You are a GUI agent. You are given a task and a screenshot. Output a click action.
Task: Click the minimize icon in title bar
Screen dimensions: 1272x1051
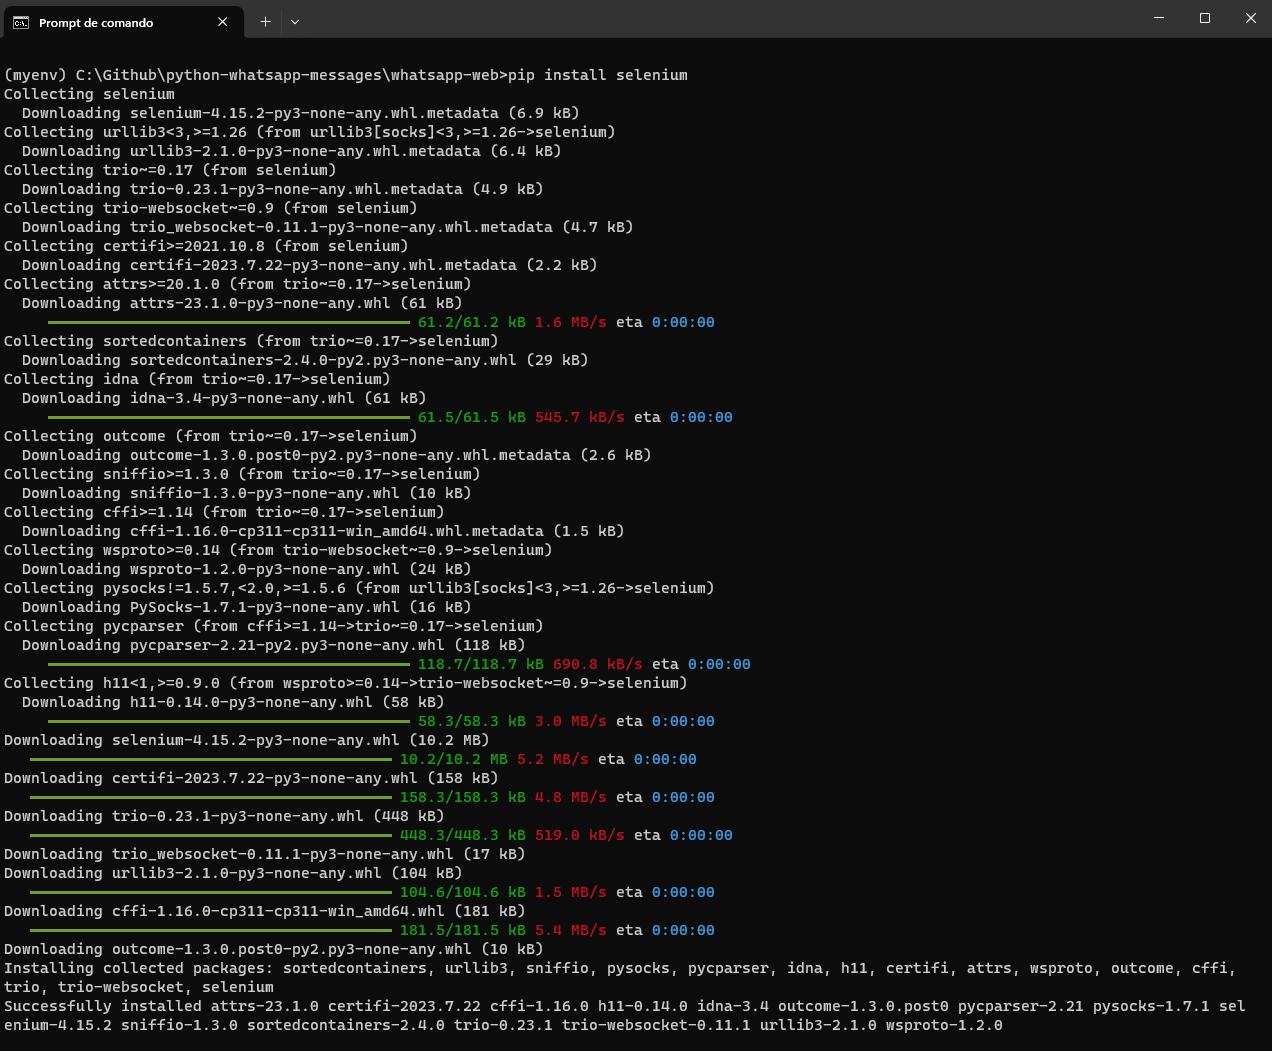(1158, 18)
